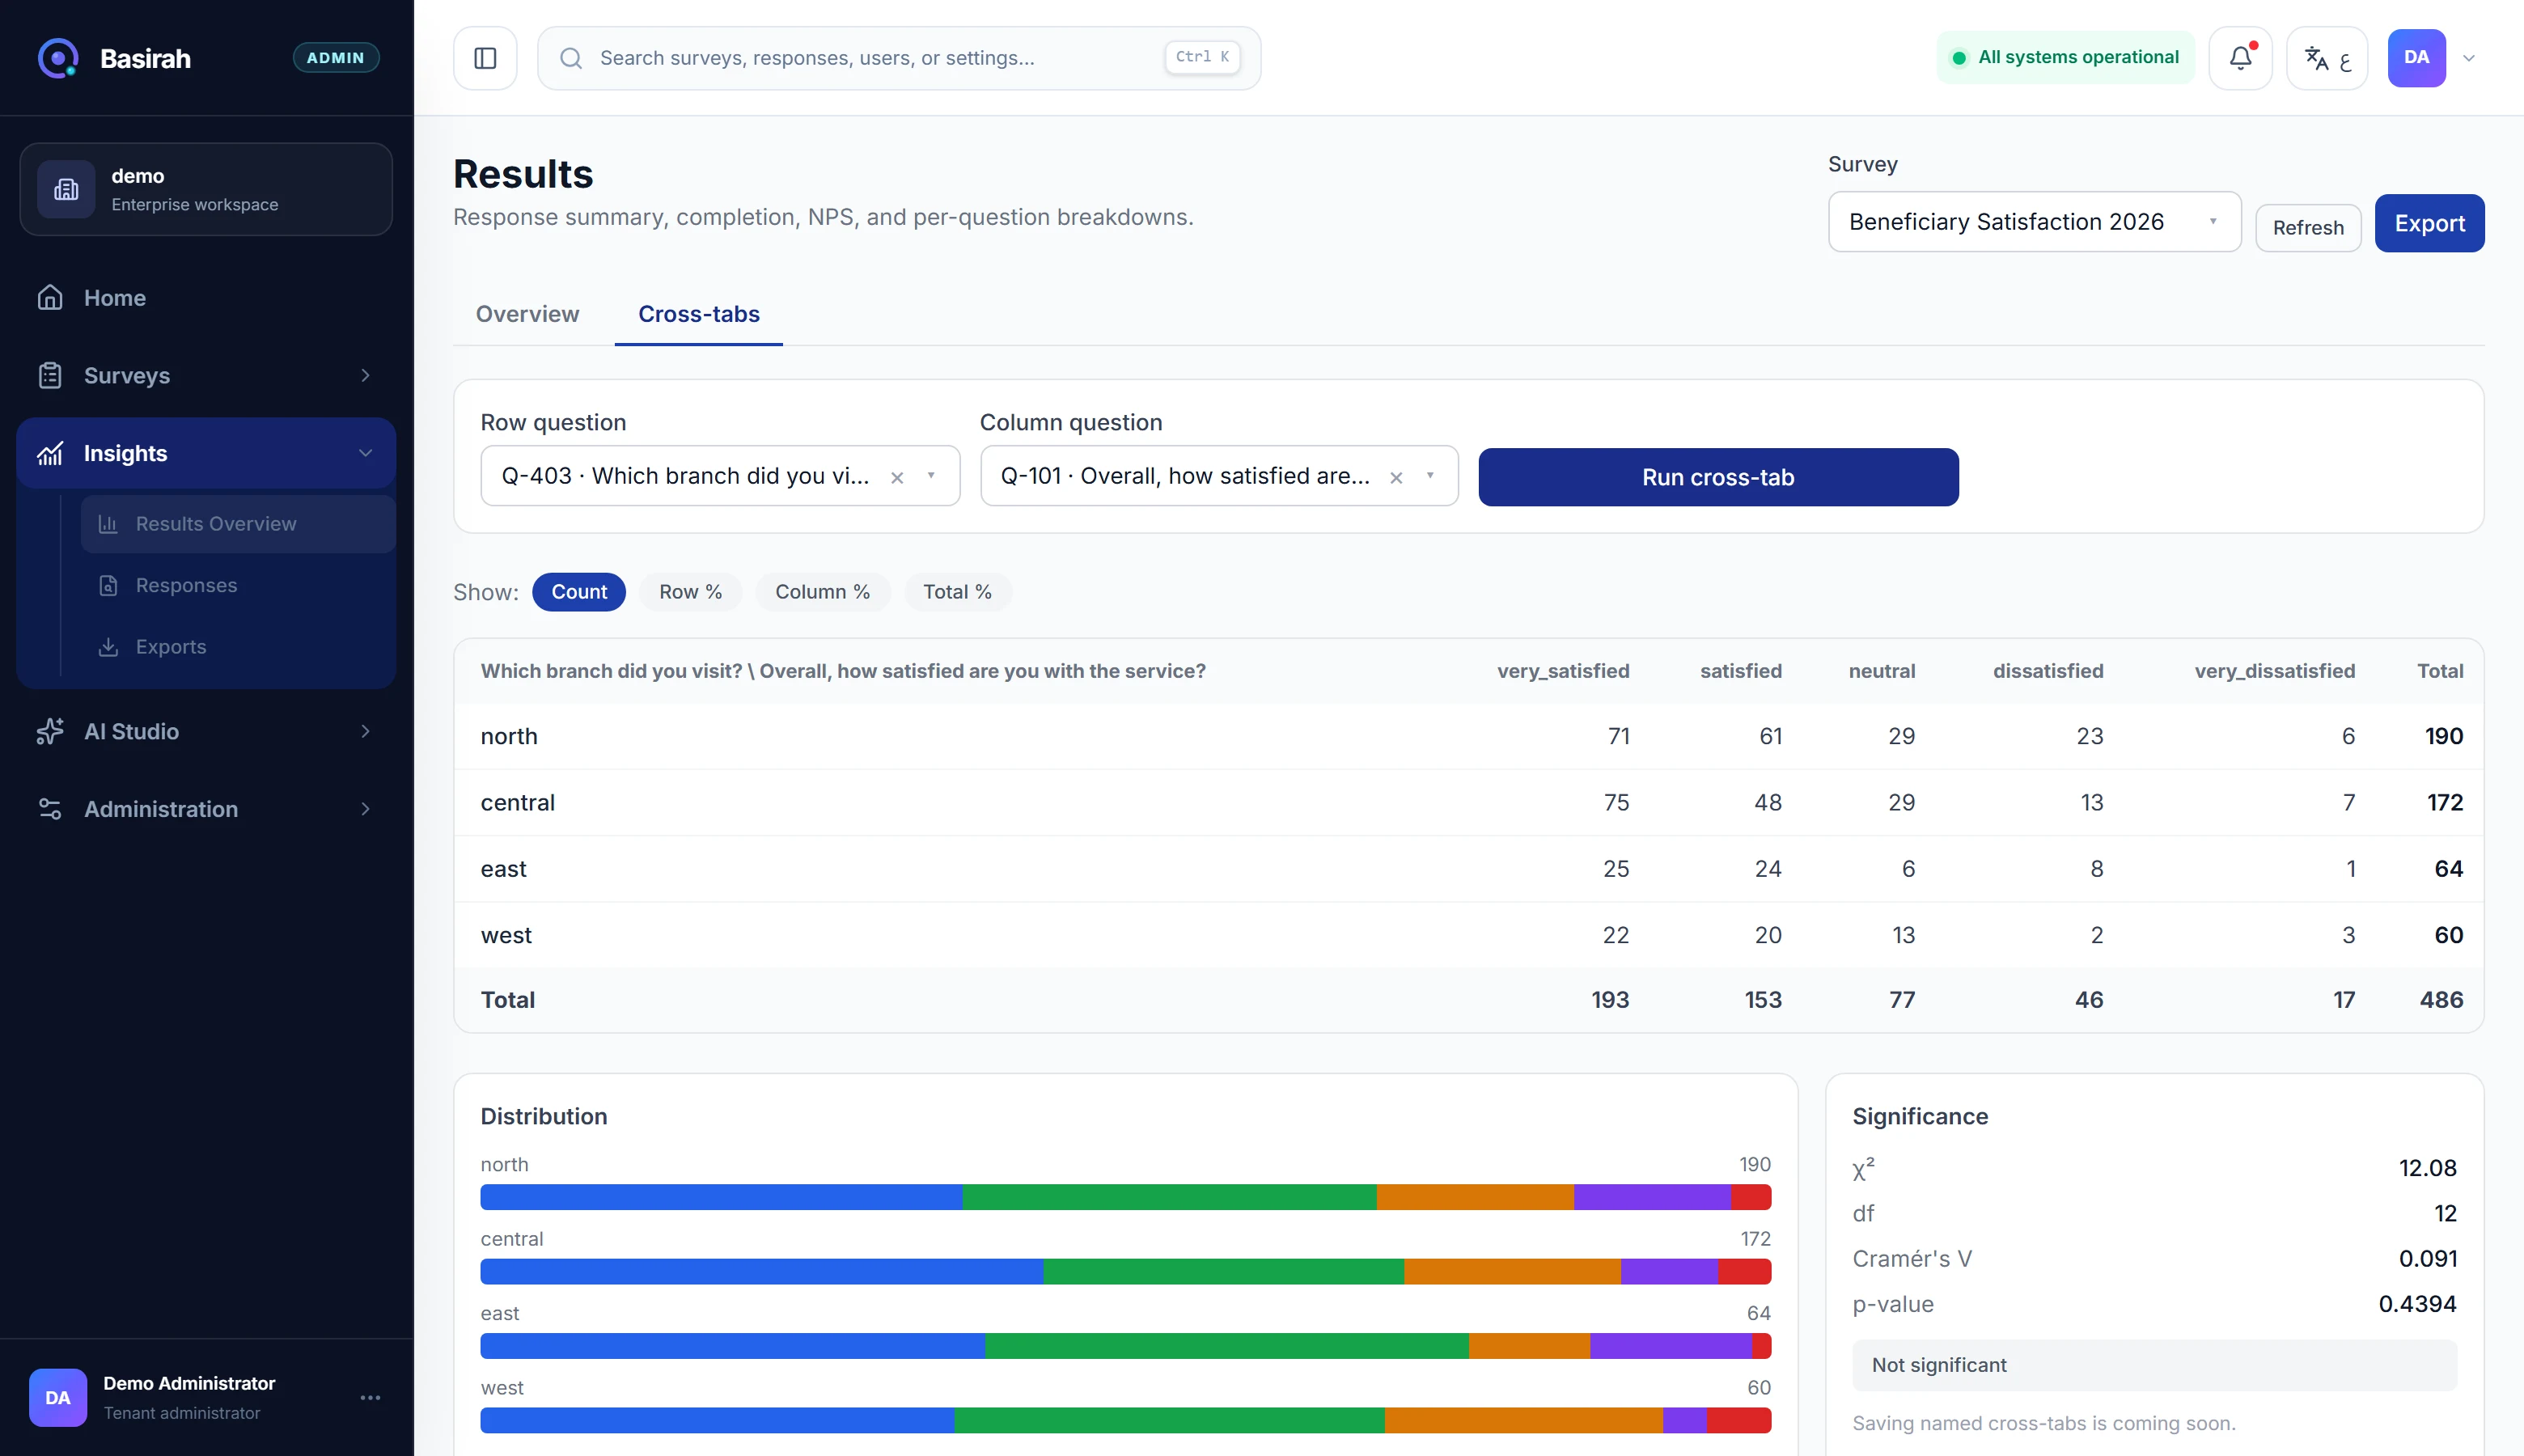Open the Demo Administrator more options

370,1398
